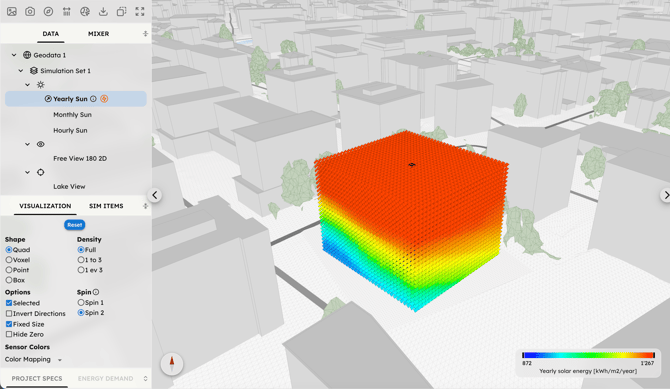Collapse the sun simulations group chevron
This screenshot has width=670, height=389.
pos(28,85)
